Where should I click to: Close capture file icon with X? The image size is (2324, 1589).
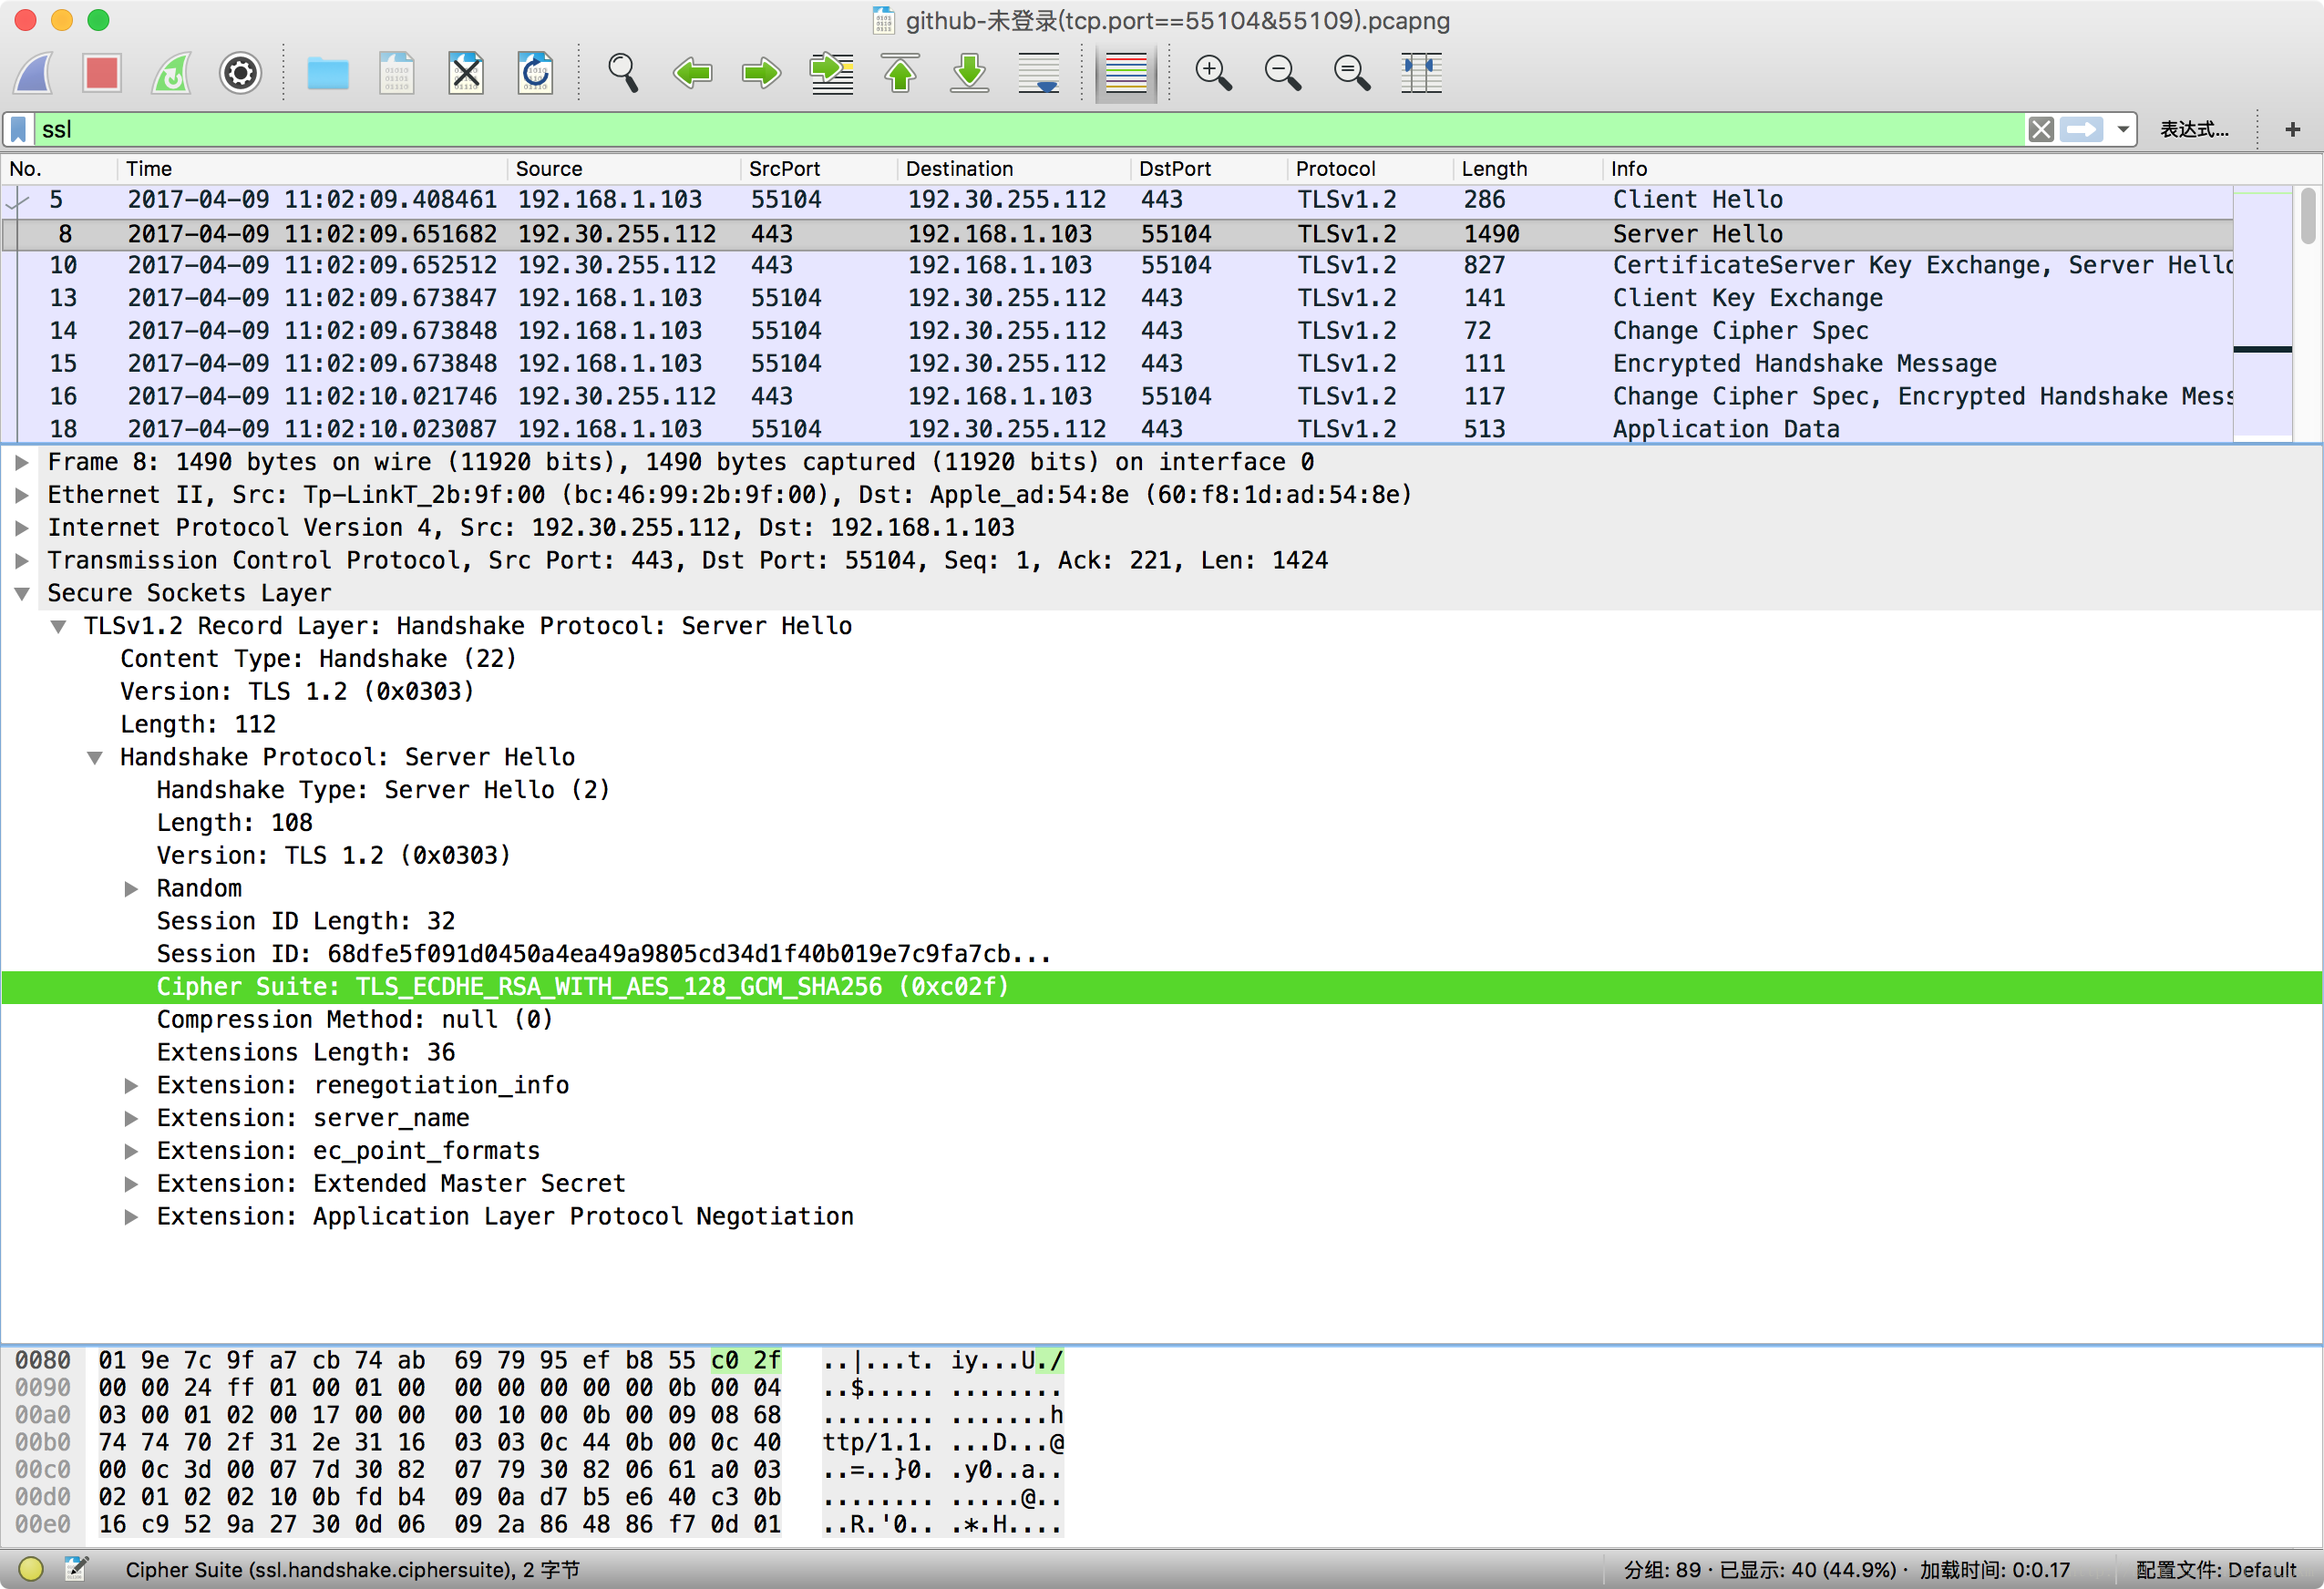pos(466,73)
